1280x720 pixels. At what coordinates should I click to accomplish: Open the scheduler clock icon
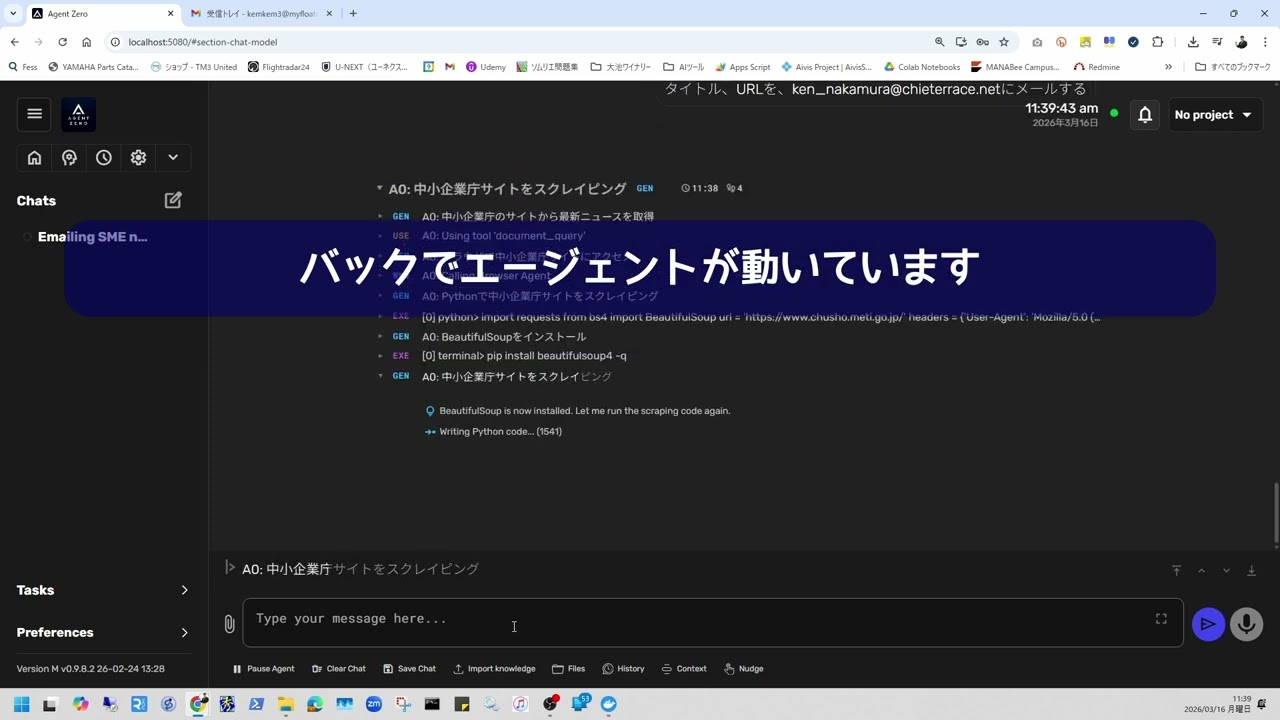[x=104, y=158]
